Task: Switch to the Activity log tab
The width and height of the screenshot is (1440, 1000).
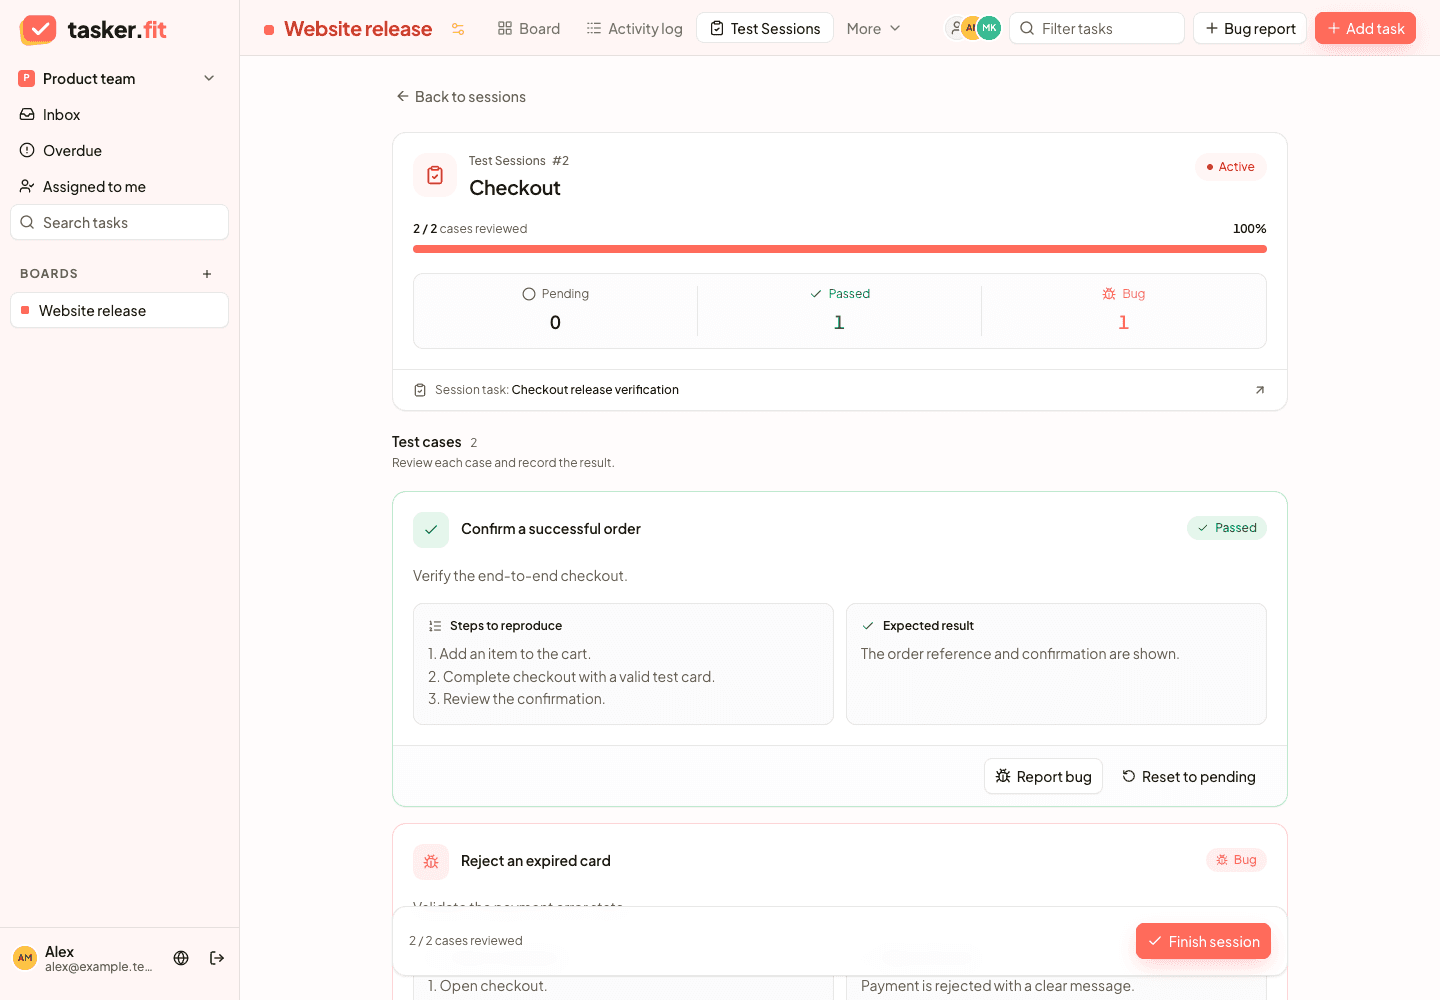Action: point(634,29)
